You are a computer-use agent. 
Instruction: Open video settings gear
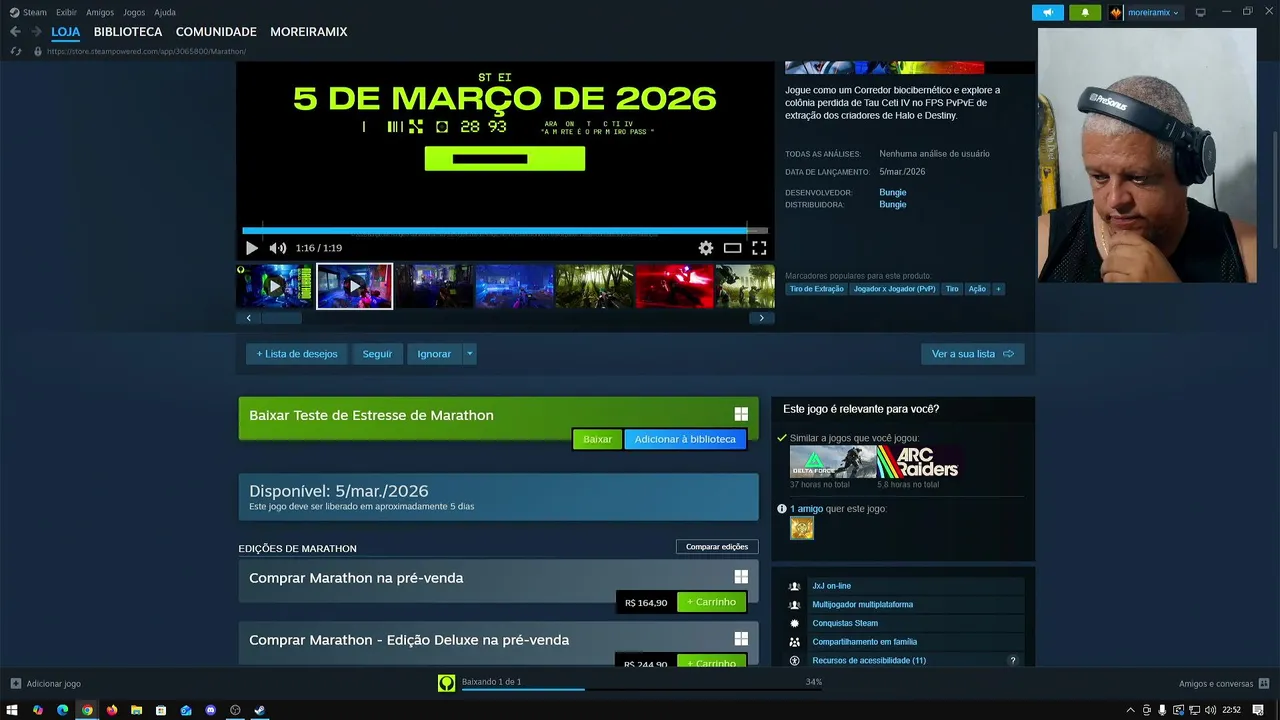click(x=706, y=248)
